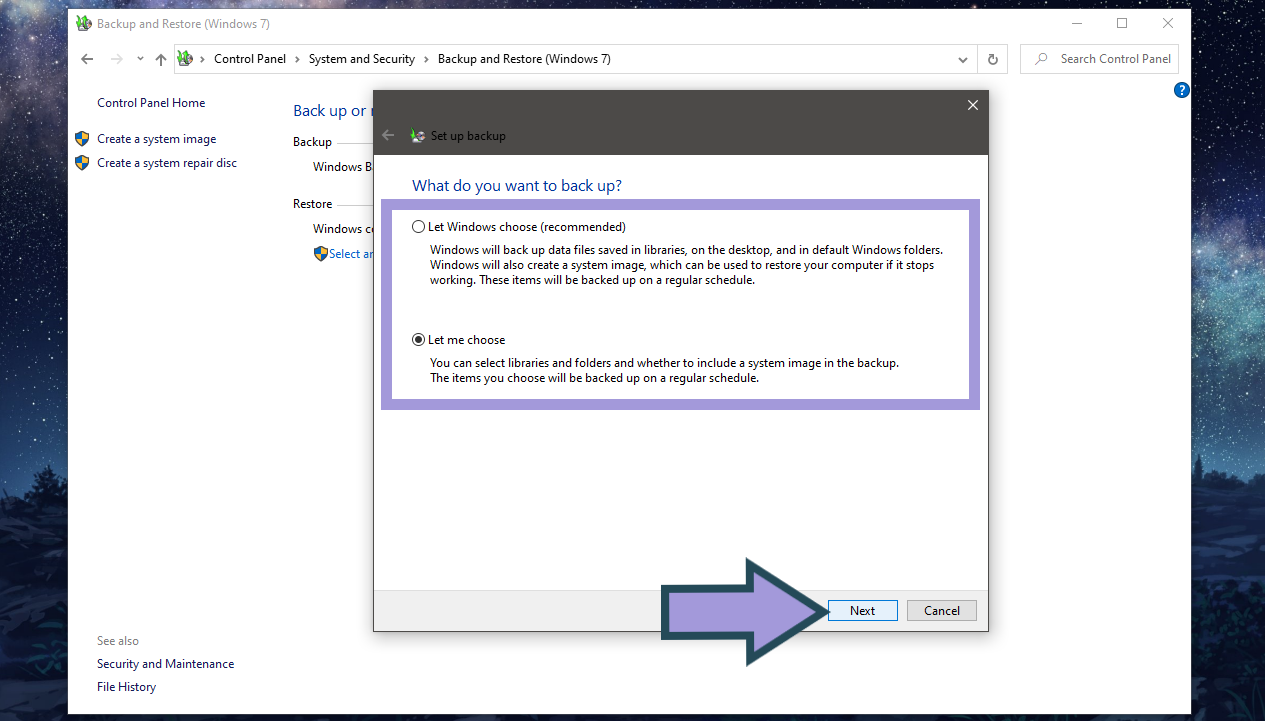Open Create a system repair disc link
Screen dimensions: 1265x721
click(167, 163)
